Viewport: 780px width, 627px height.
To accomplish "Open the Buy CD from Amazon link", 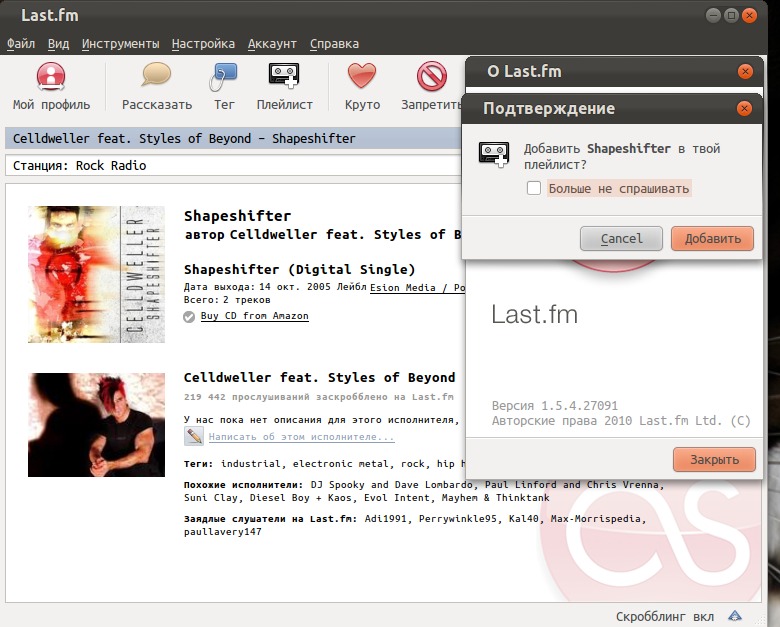I will click(254, 316).
